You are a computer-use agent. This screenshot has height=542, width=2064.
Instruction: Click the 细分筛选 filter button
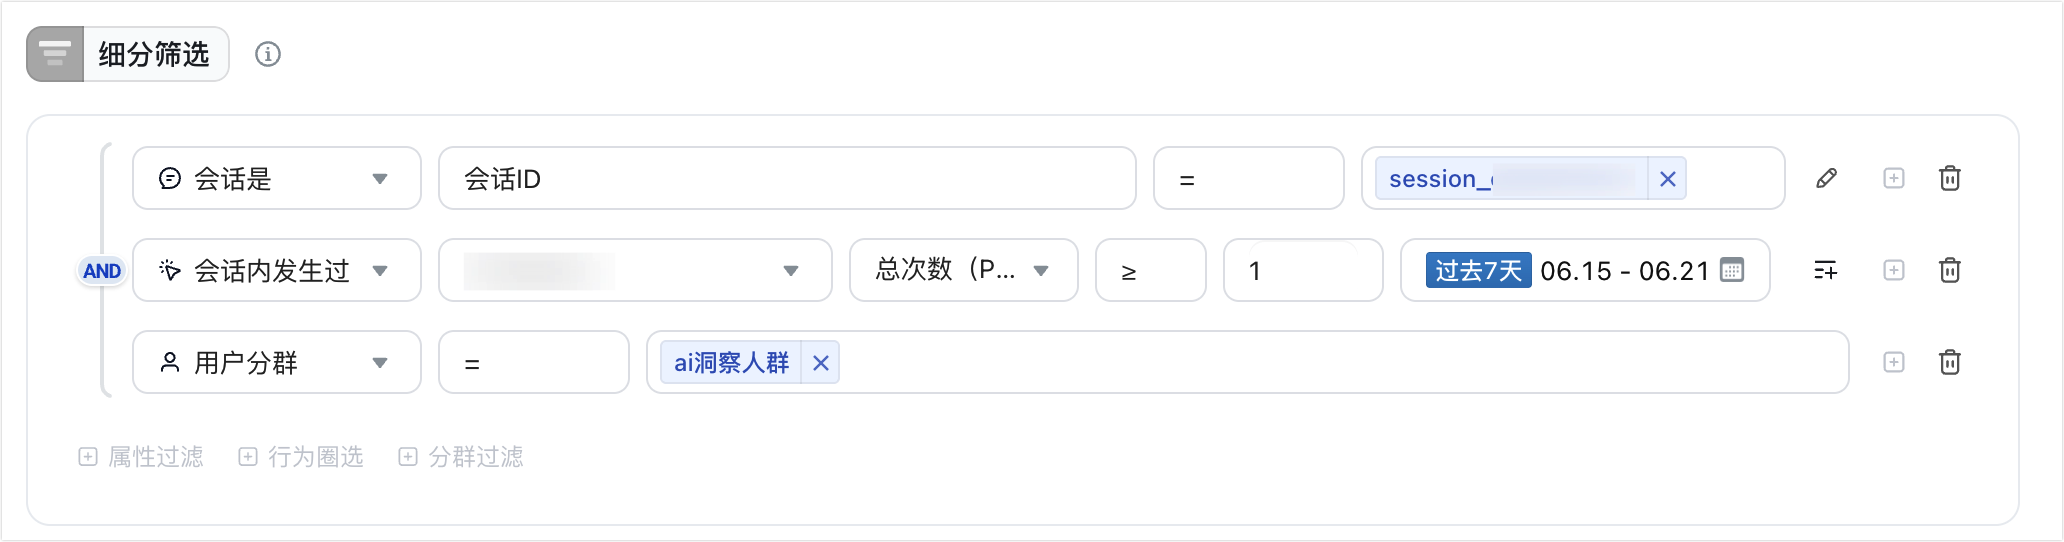[x=128, y=54]
